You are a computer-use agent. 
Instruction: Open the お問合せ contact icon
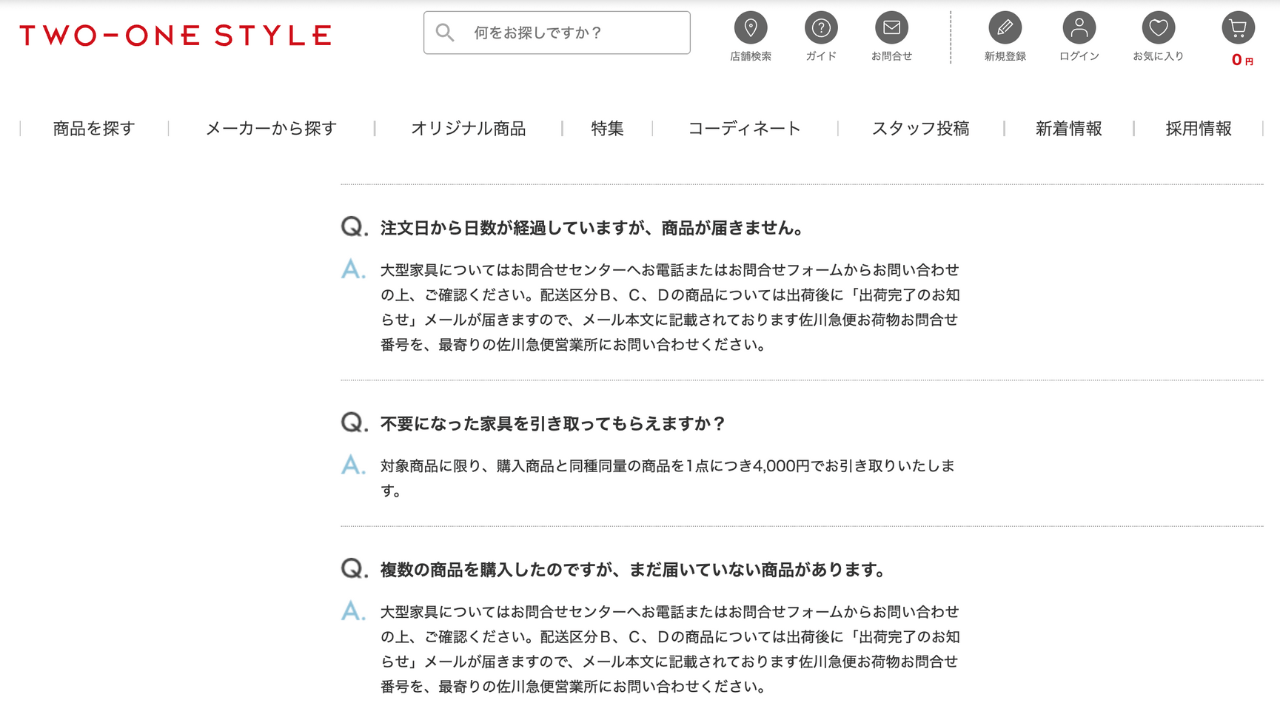[x=892, y=27]
